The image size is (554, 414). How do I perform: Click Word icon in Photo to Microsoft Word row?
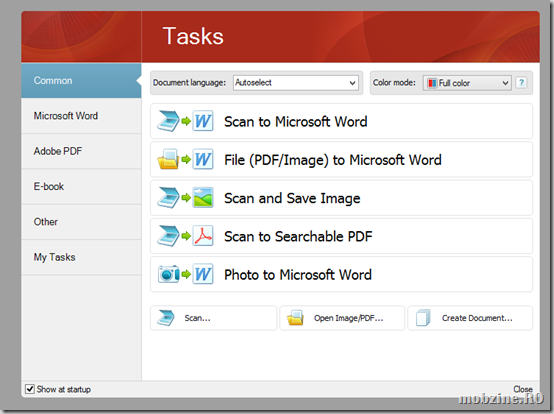pos(203,274)
